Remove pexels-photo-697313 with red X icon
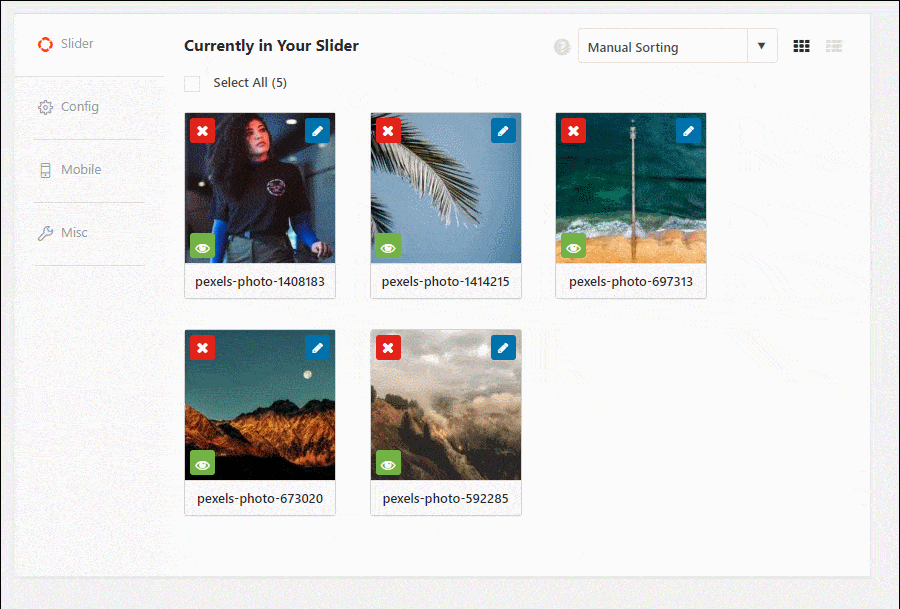 [x=573, y=131]
